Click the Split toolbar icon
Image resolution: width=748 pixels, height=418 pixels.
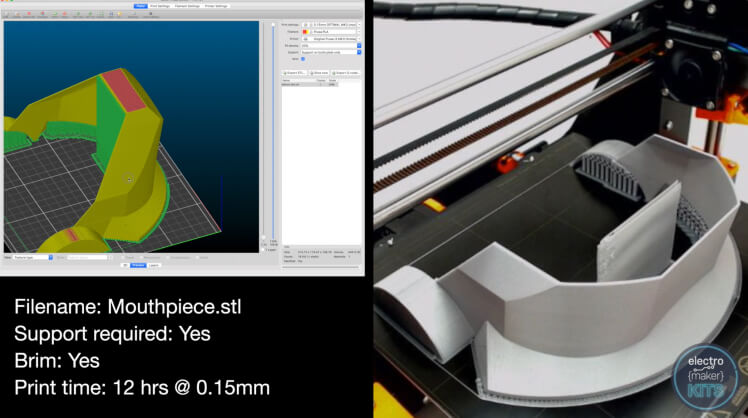click(x=111, y=14)
